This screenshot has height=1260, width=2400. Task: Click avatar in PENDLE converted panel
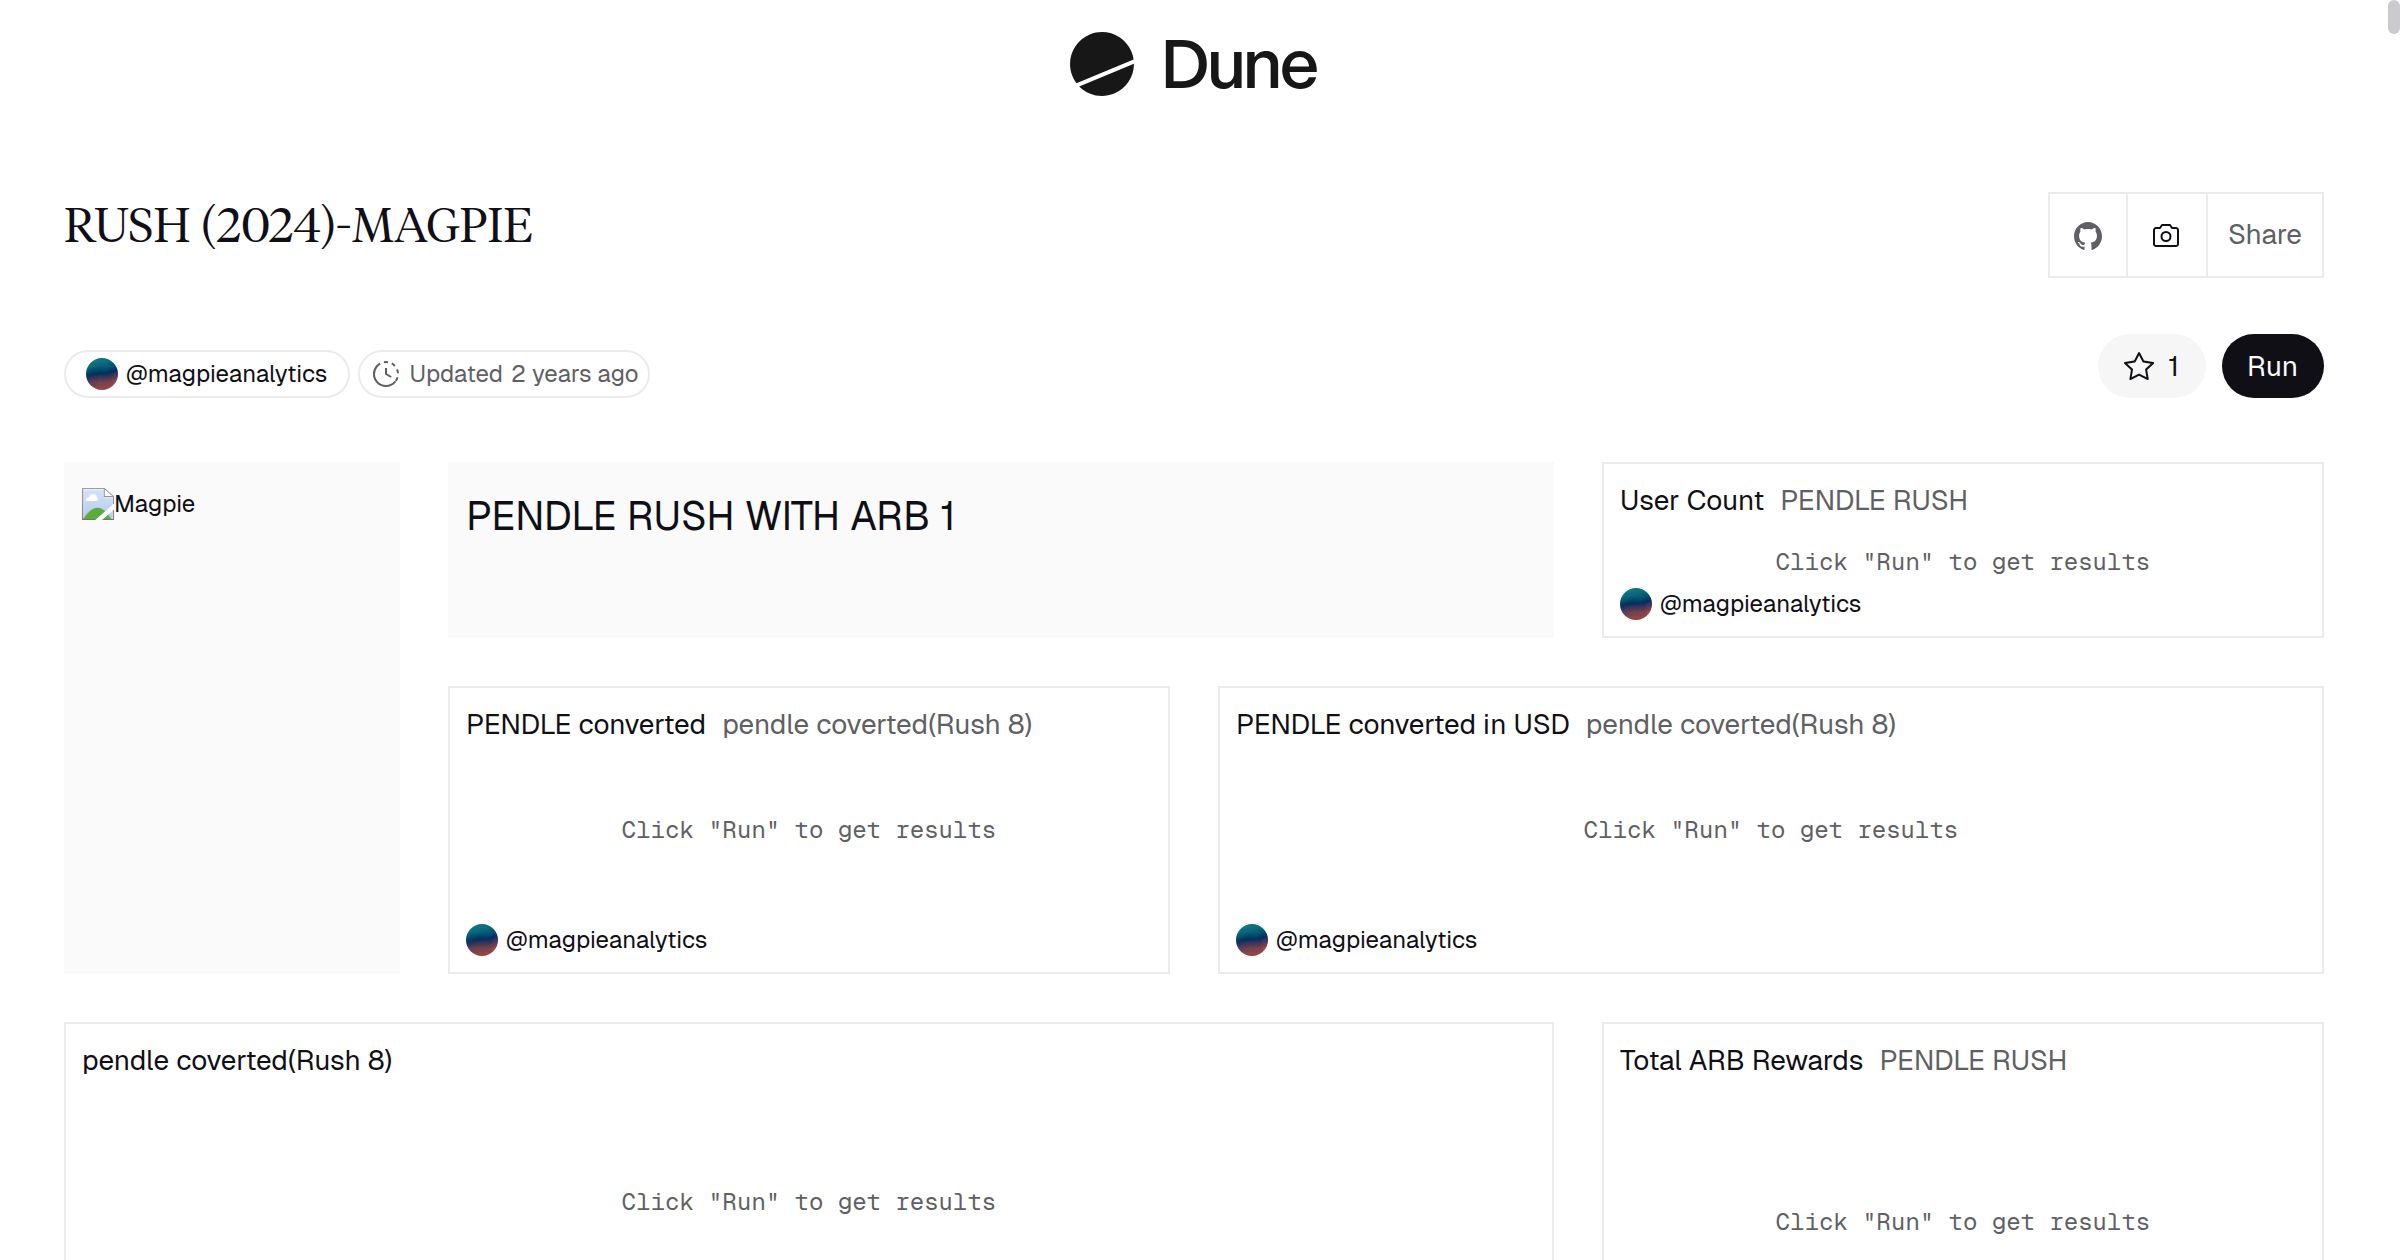coord(482,940)
